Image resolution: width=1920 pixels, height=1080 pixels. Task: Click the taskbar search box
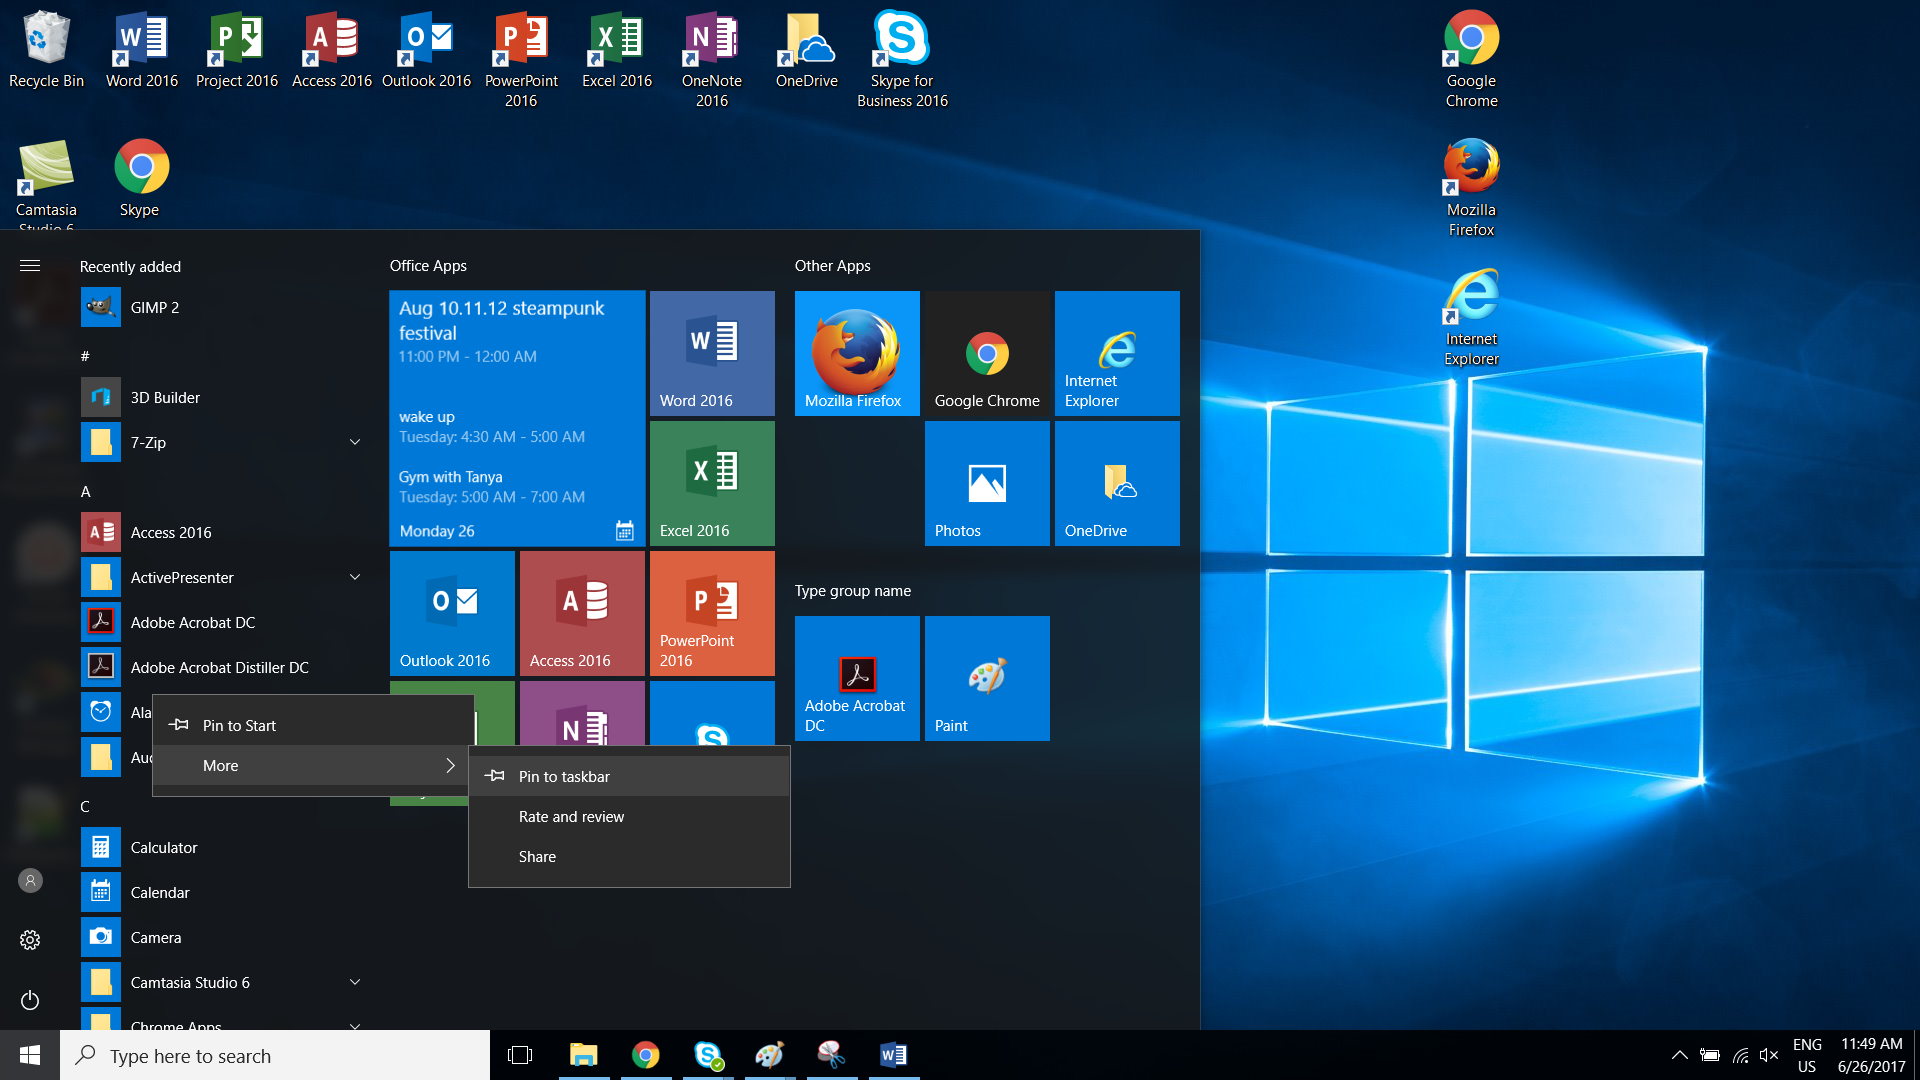pyautogui.click(x=275, y=1055)
